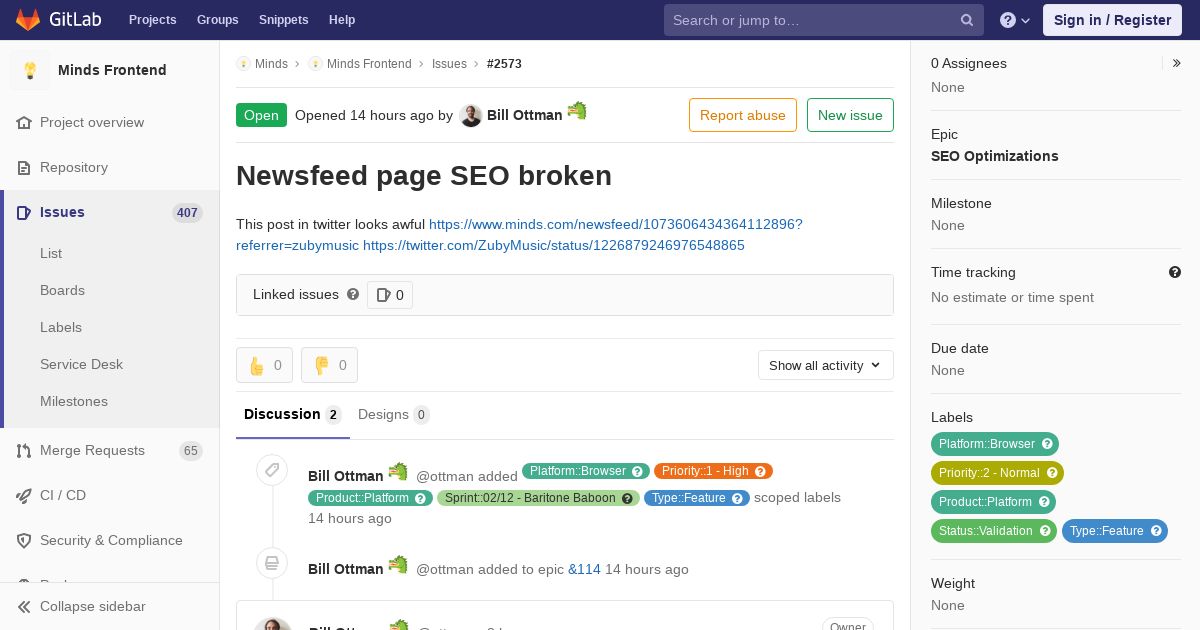Switch to the Discussion tab
This screenshot has height=630, width=1200.
[293, 414]
